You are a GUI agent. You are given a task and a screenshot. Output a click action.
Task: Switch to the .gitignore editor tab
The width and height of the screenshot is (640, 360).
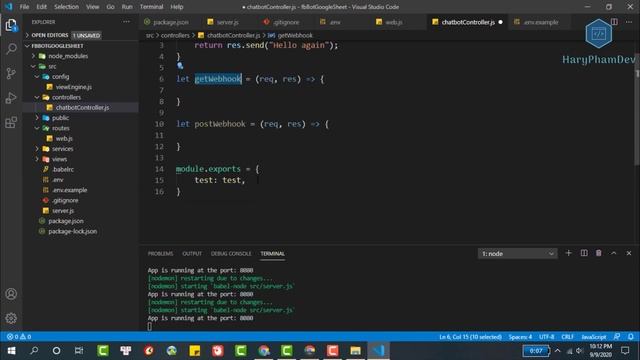[x=285, y=22]
